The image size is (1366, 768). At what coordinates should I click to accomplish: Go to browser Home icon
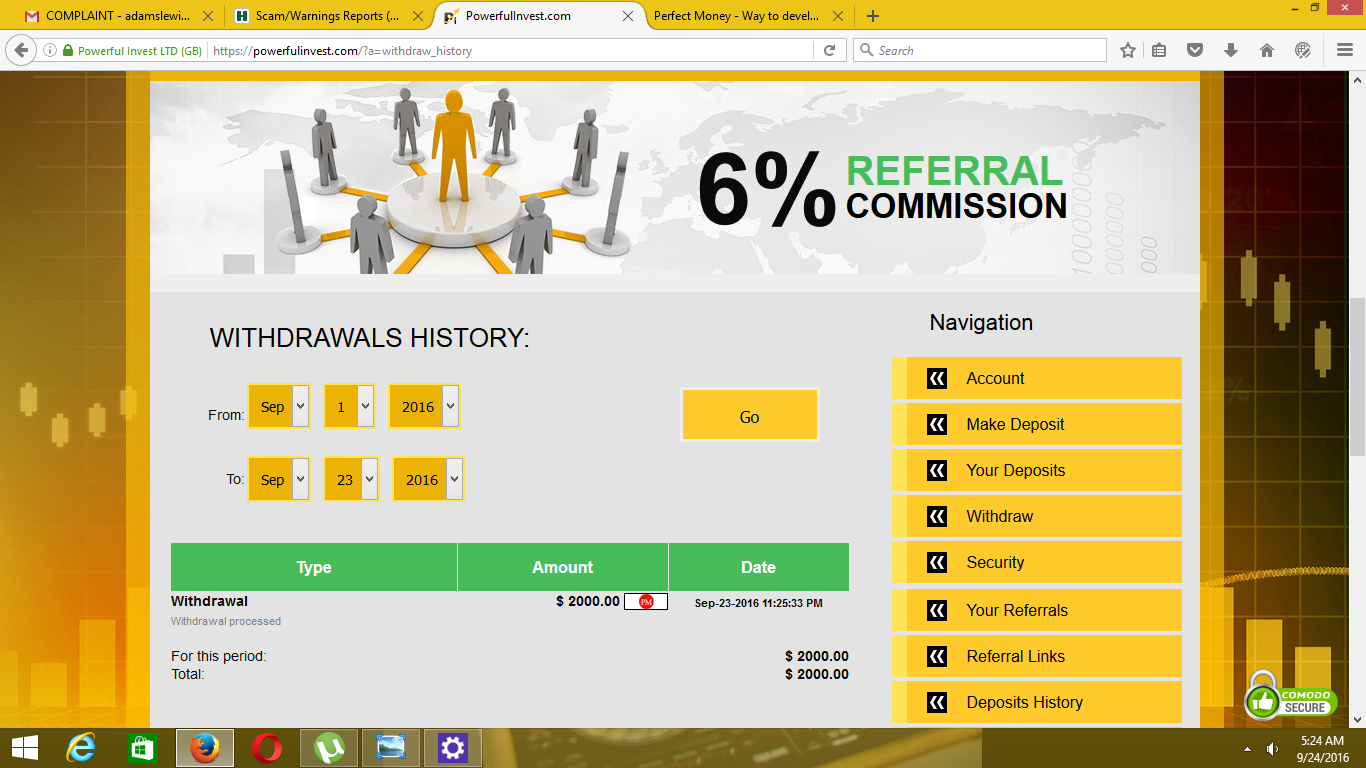pyautogui.click(x=1266, y=50)
